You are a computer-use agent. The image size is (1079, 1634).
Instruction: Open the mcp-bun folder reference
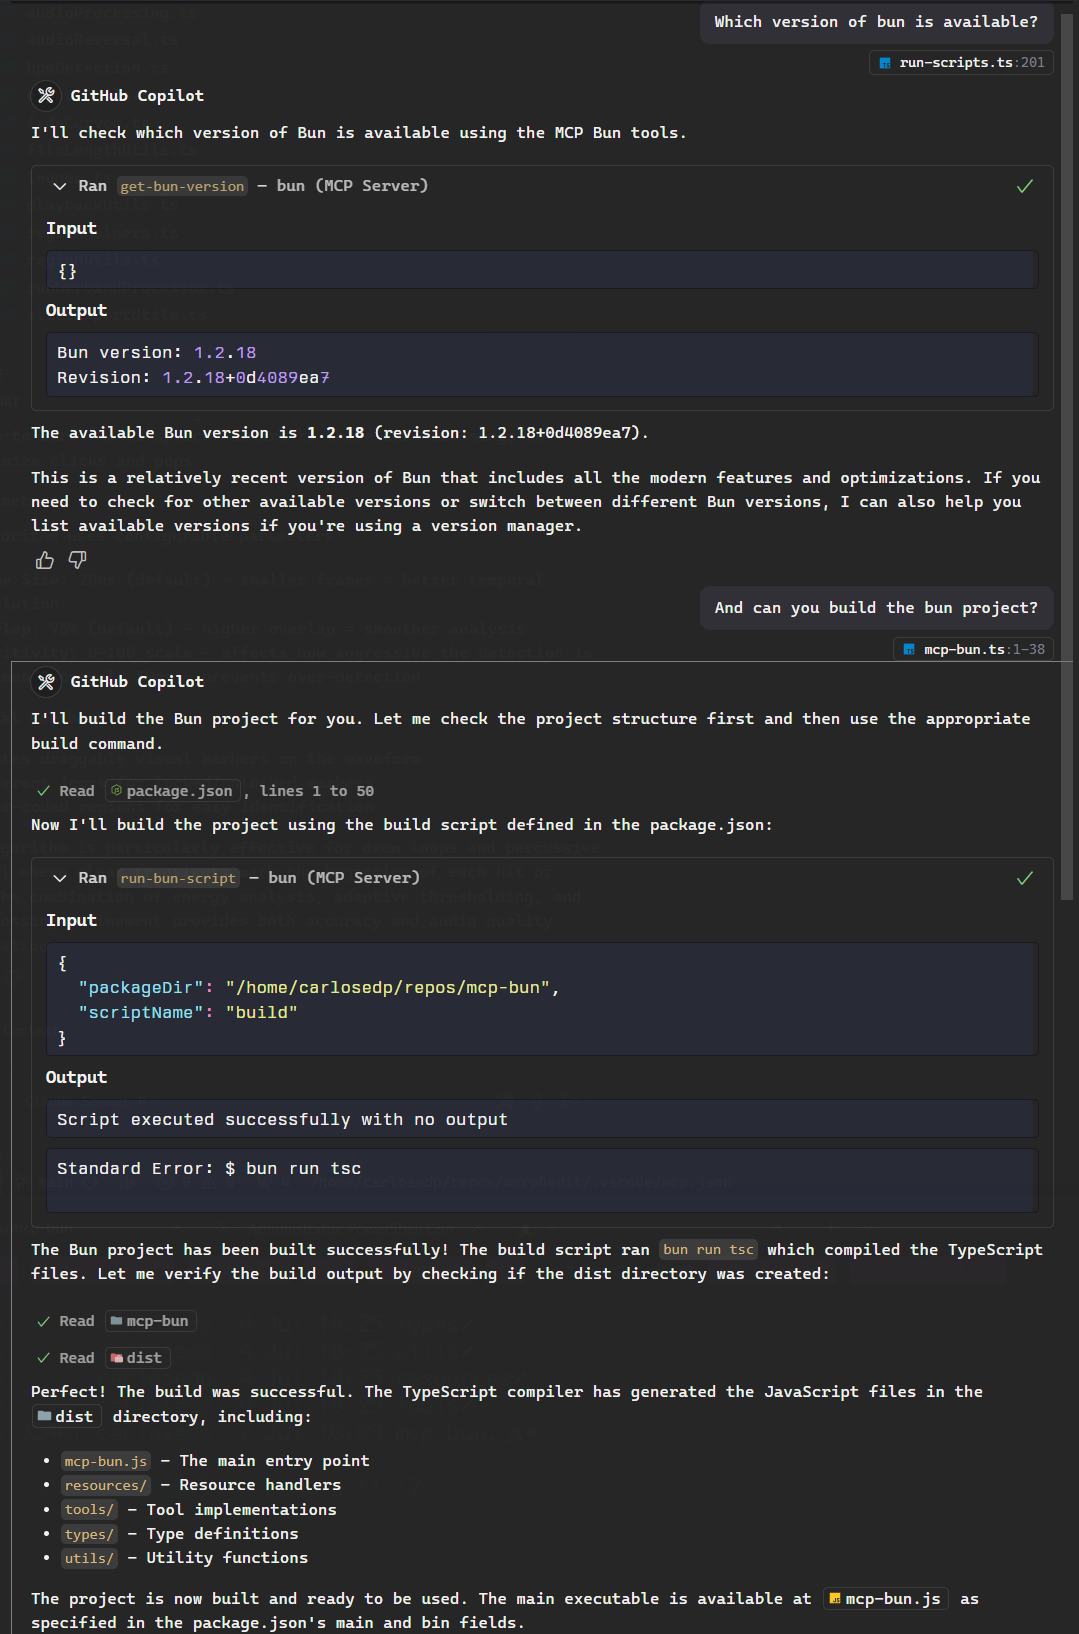point(151,1321)
